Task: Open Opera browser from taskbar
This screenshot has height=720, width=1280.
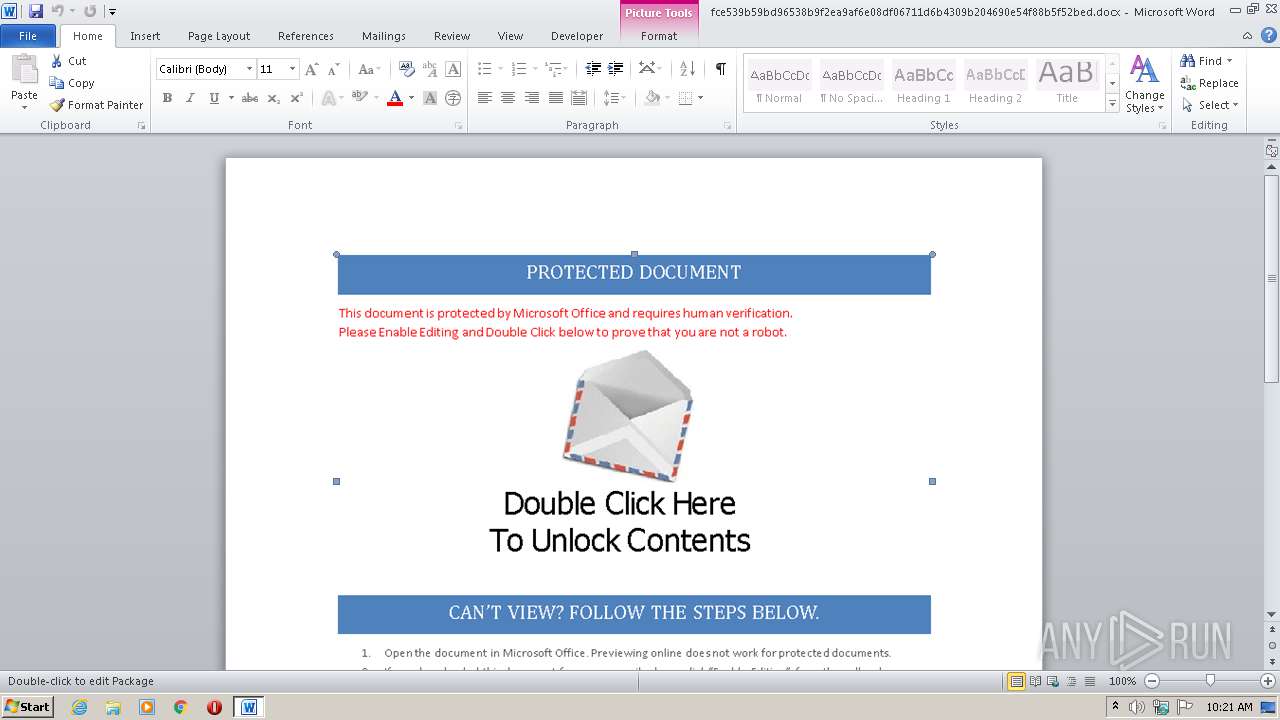Action: click(214, 707)
